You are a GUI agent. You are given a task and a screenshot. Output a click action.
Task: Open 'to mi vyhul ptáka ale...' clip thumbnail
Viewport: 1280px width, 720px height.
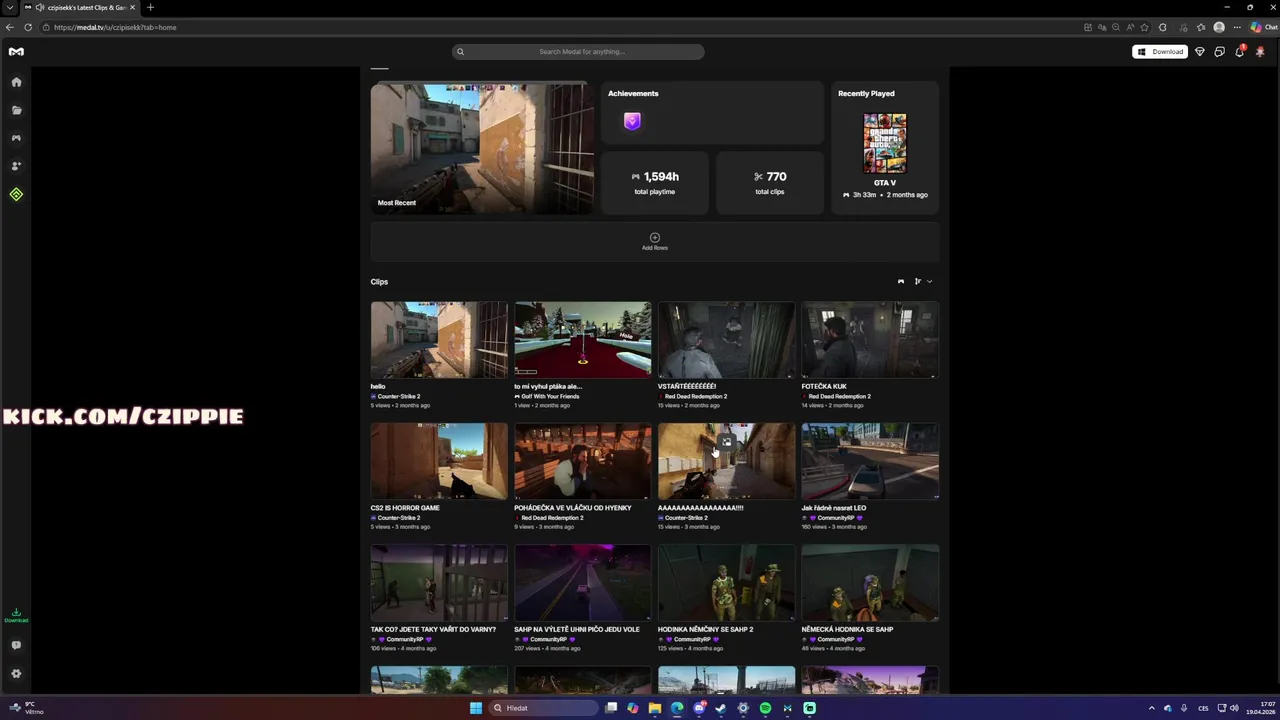point(583,340)
